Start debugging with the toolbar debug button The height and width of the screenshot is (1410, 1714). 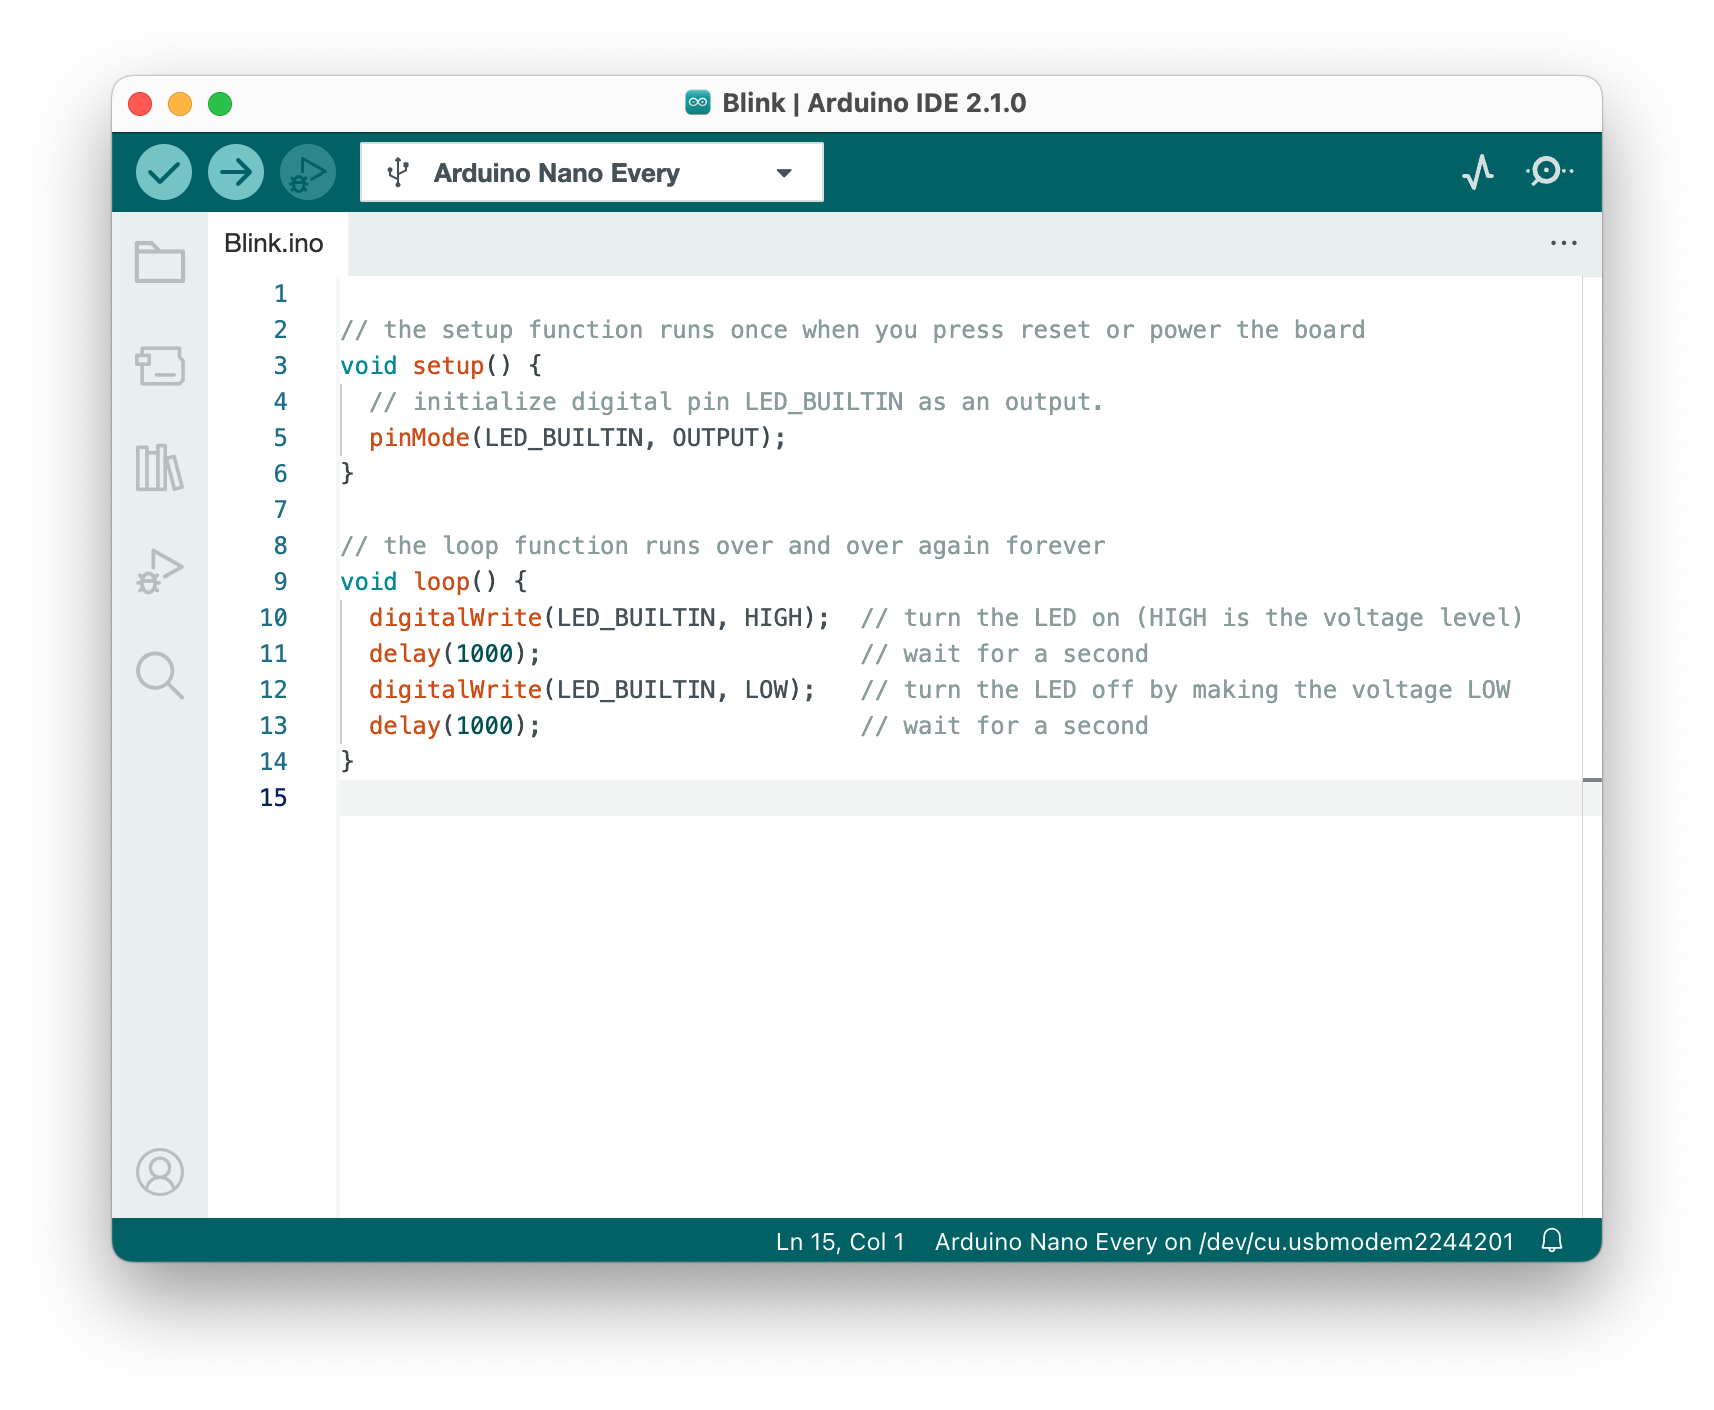pyautogui.click(x=308, y=172)
